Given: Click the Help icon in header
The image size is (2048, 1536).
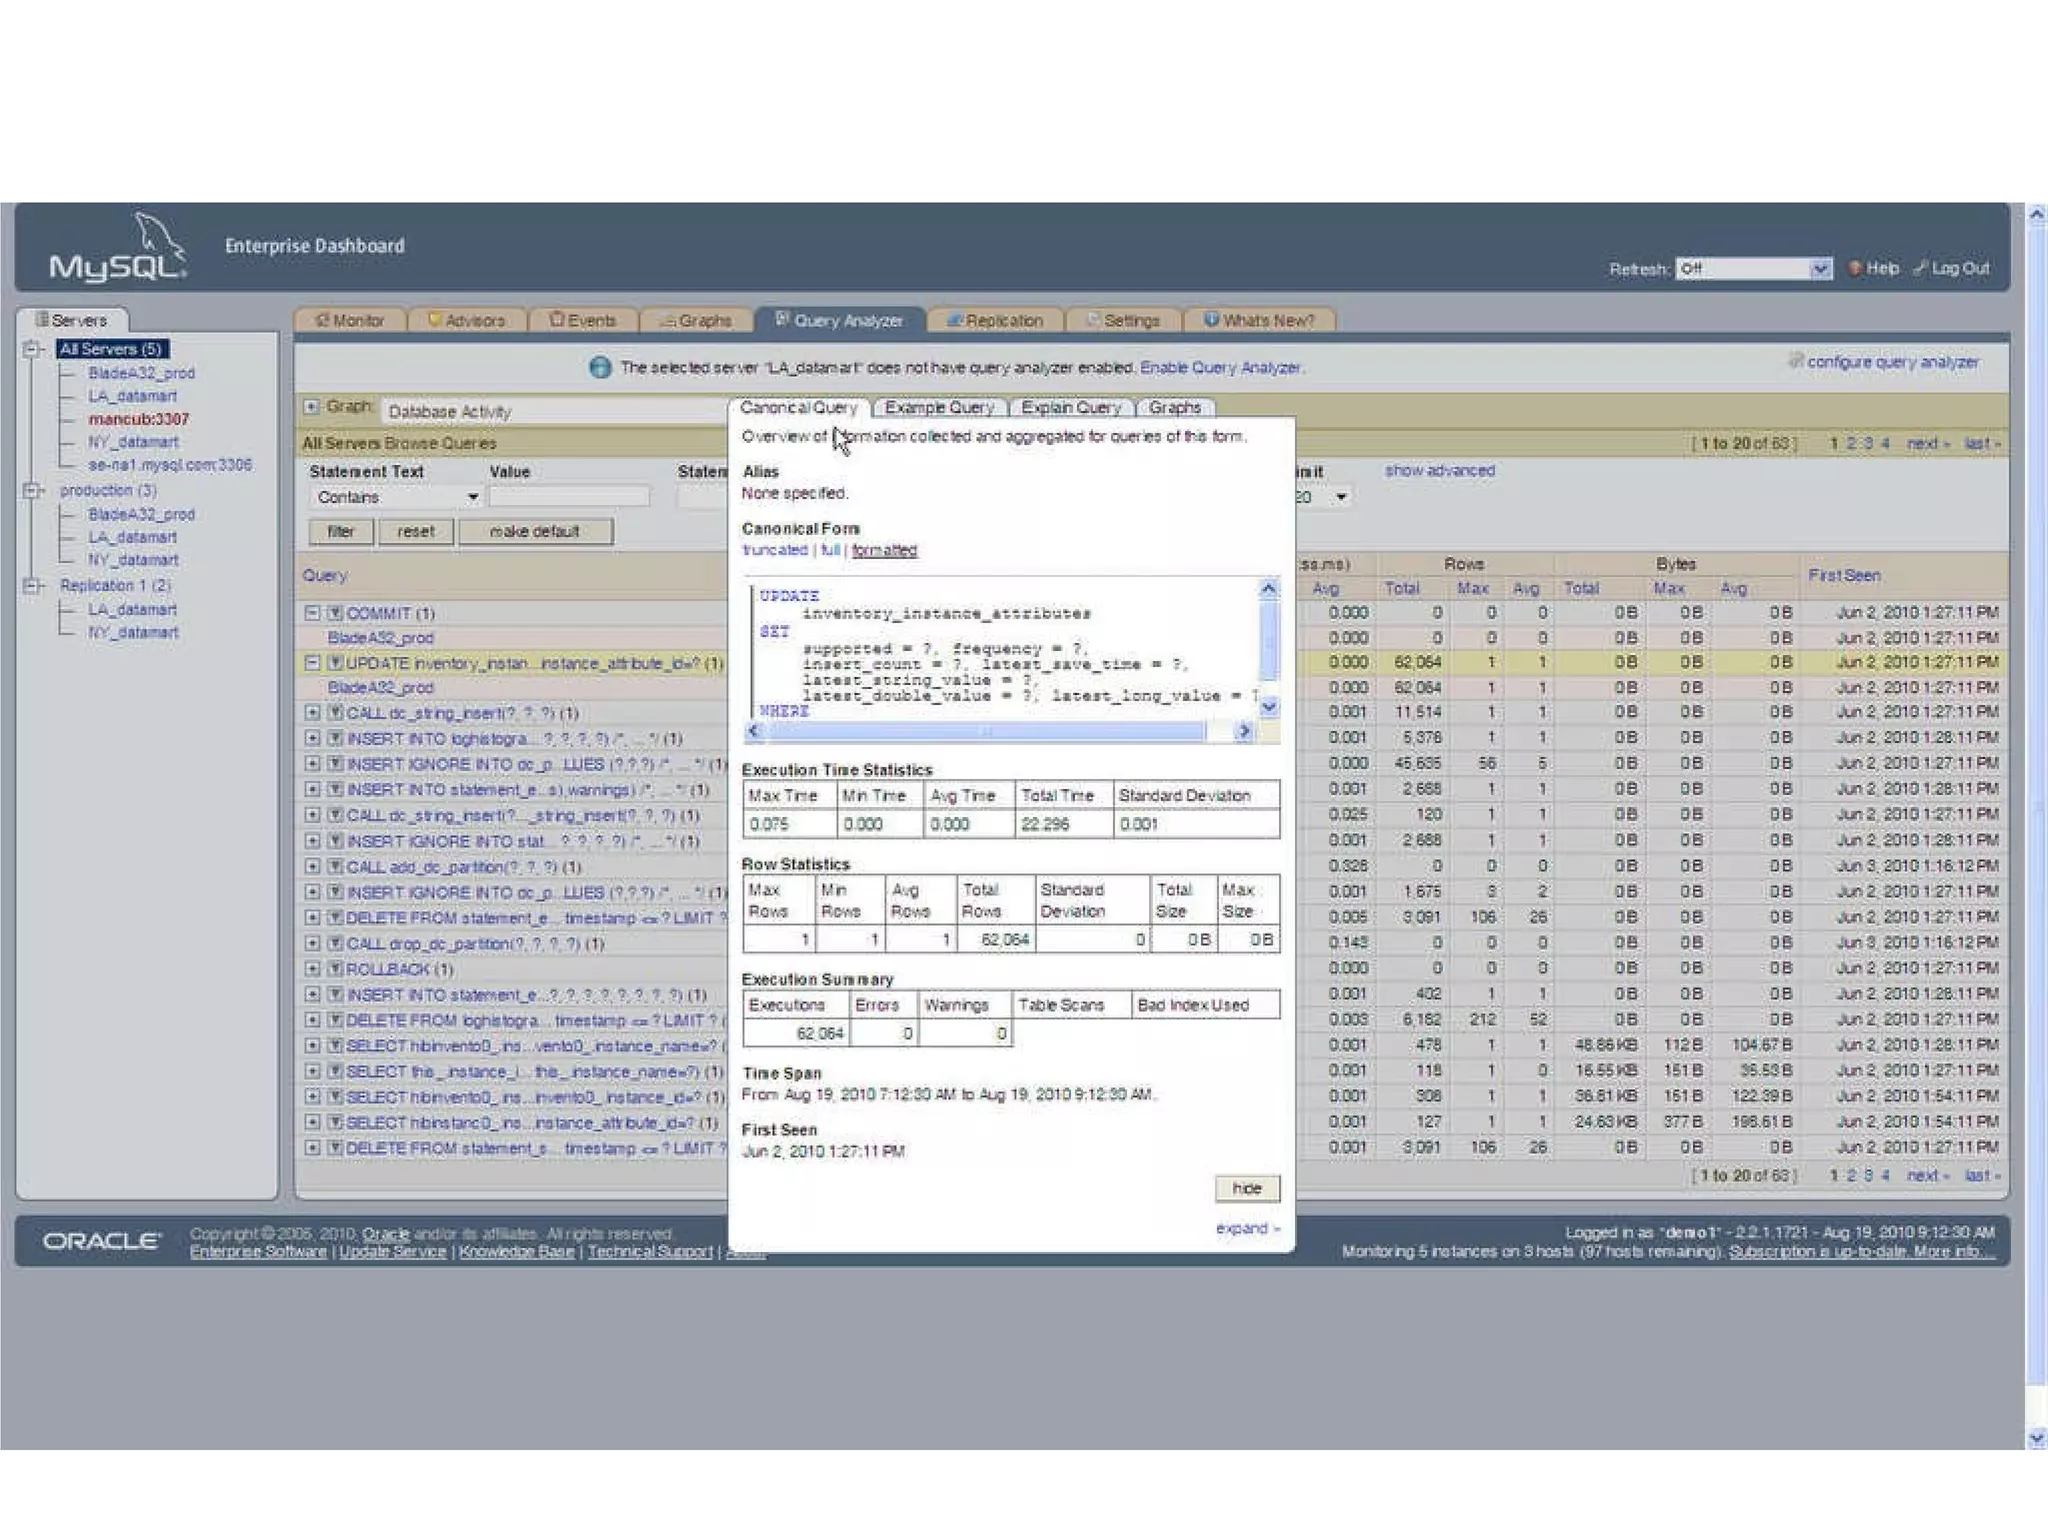Looking at the screenshot, I should (1855, 268).
